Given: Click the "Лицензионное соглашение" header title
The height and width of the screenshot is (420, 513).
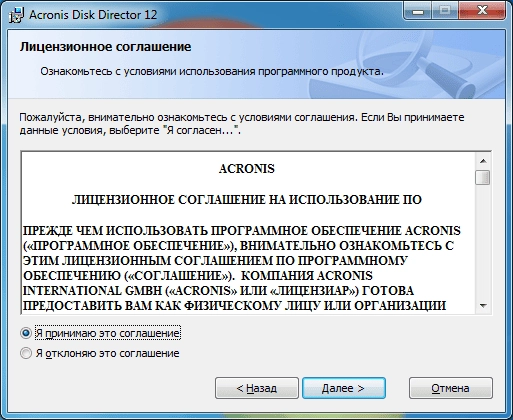Looking at the screenshot, I should (105, 47).
